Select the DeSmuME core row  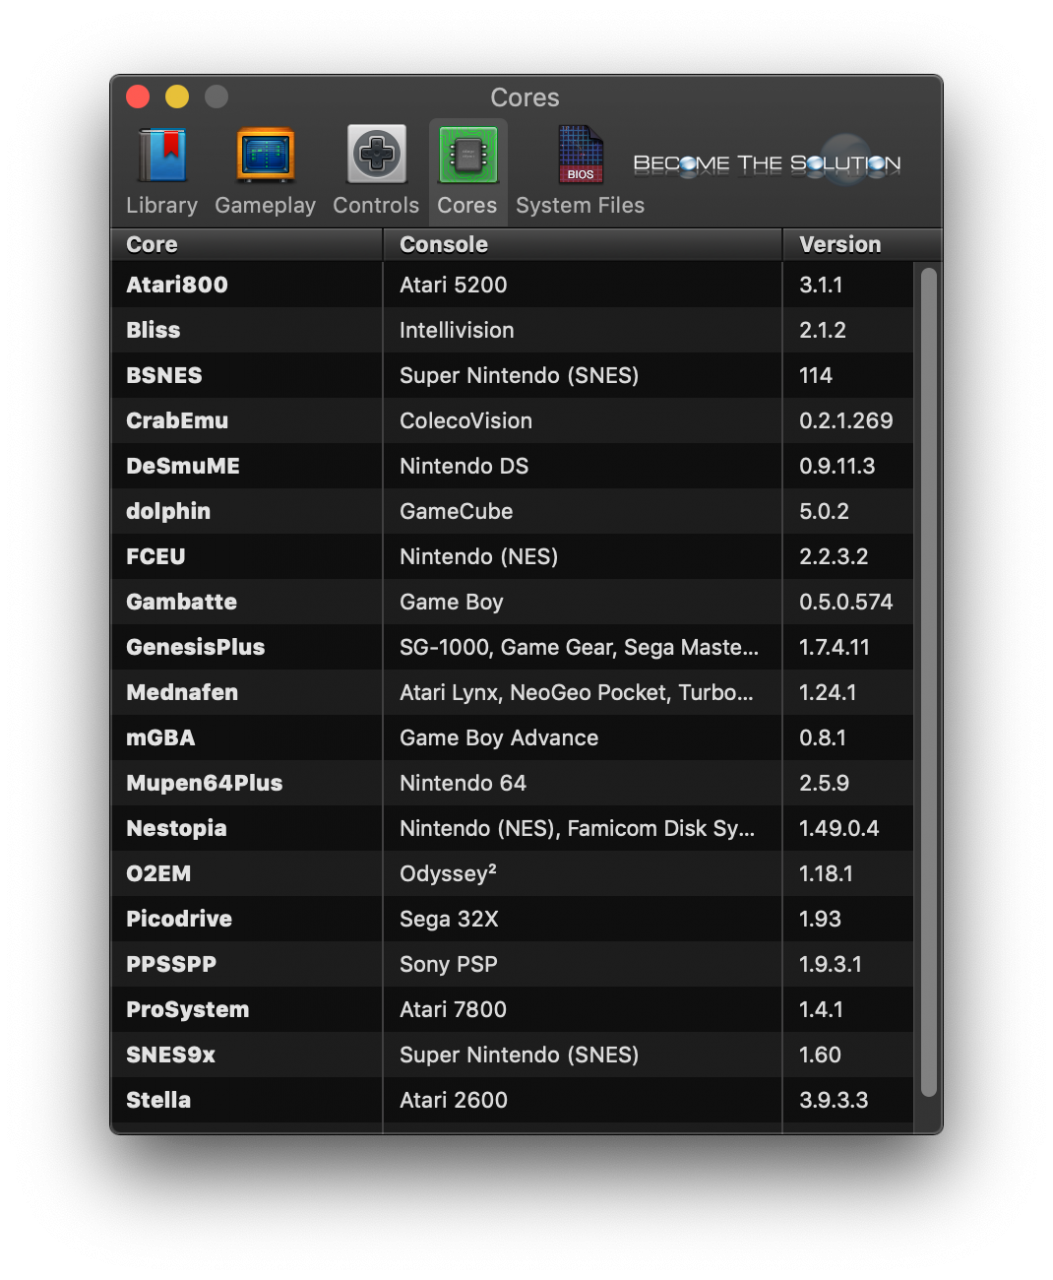coord(512,466)
